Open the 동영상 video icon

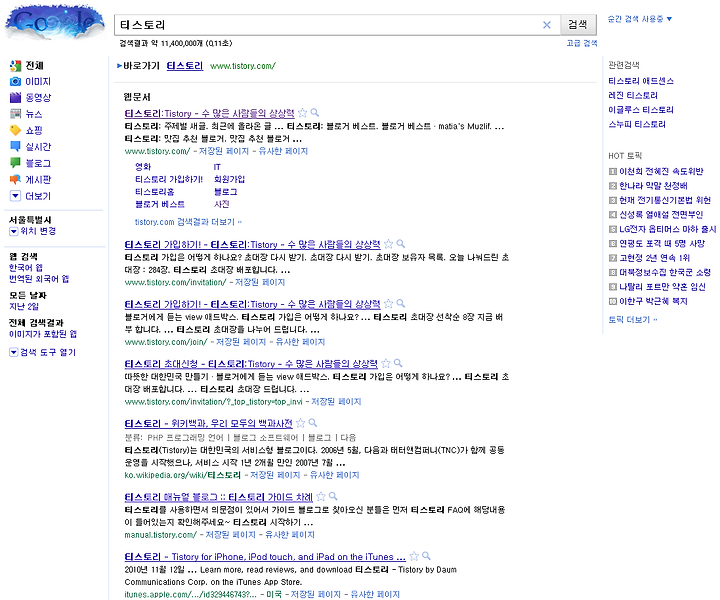click(15, 97)
